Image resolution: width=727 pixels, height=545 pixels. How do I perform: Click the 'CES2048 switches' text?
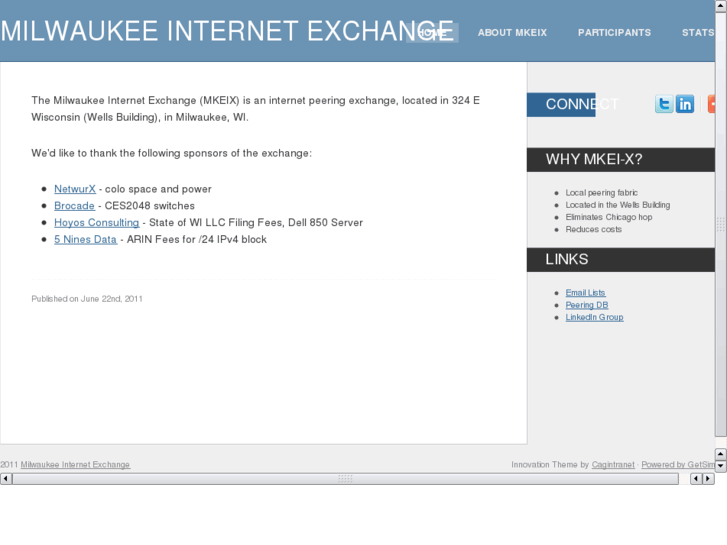pos(149,206)
